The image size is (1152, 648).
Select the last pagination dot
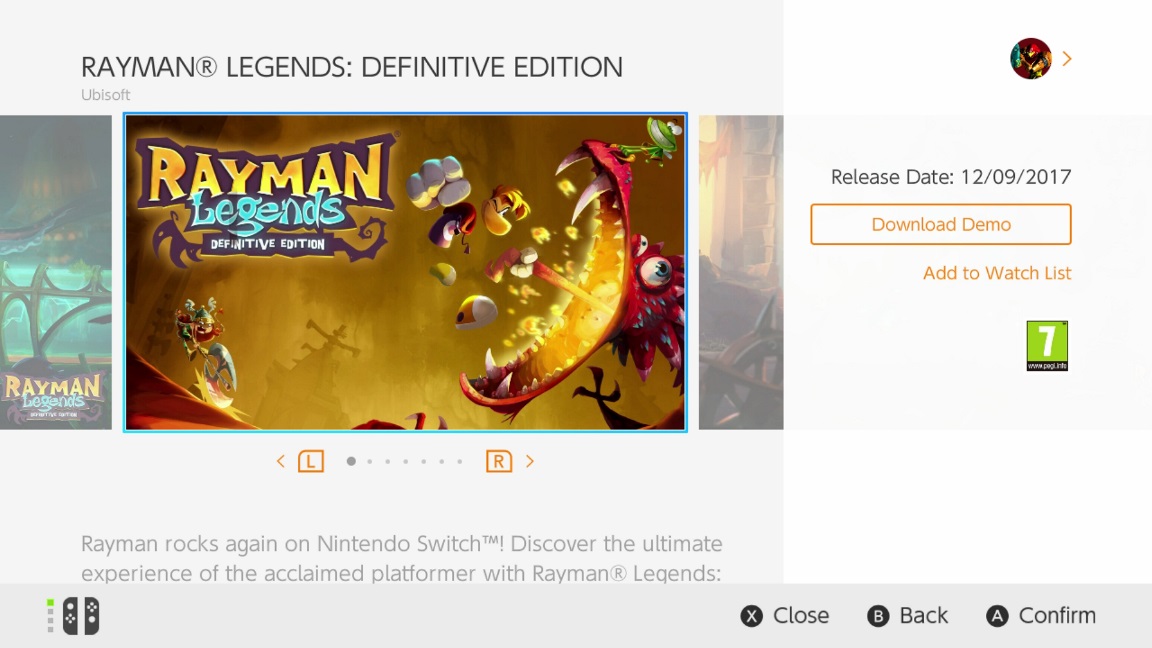point(459,461)
